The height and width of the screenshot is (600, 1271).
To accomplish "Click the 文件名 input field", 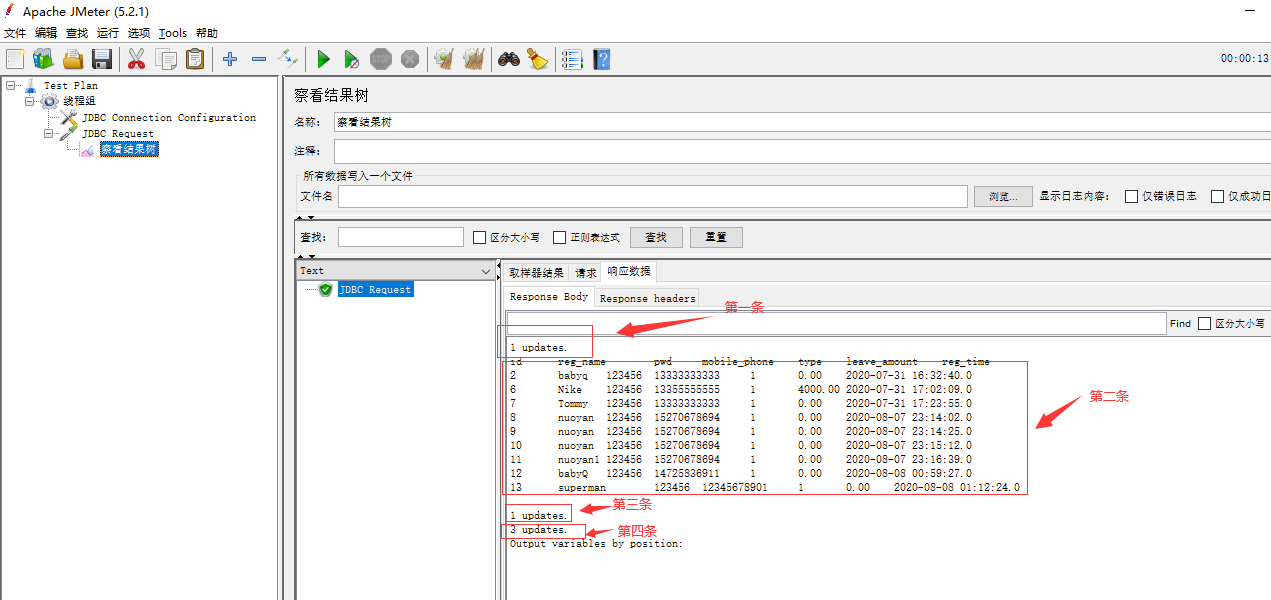I will pos(652,196).
